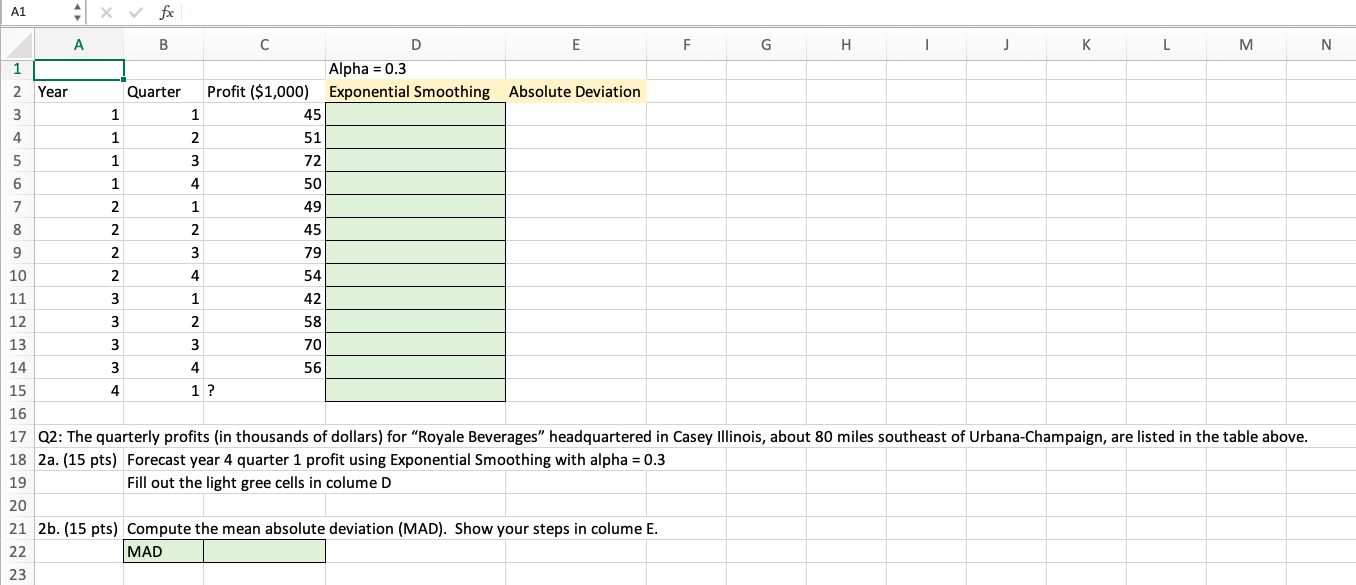The width and height of the screenshot is (1356, 585).
Task: Select column H header
Action: point(845,46)
